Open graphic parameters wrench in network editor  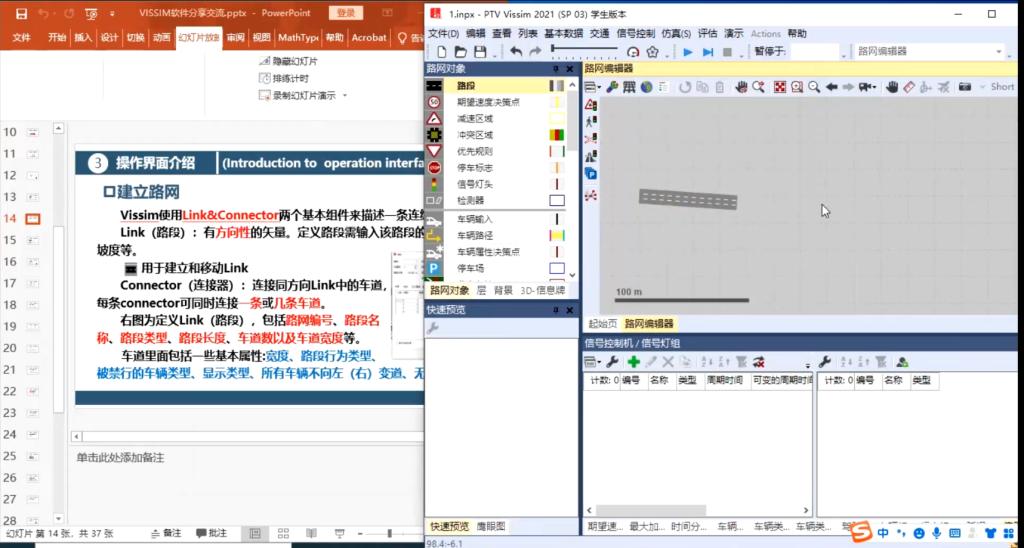click(612, 87)
